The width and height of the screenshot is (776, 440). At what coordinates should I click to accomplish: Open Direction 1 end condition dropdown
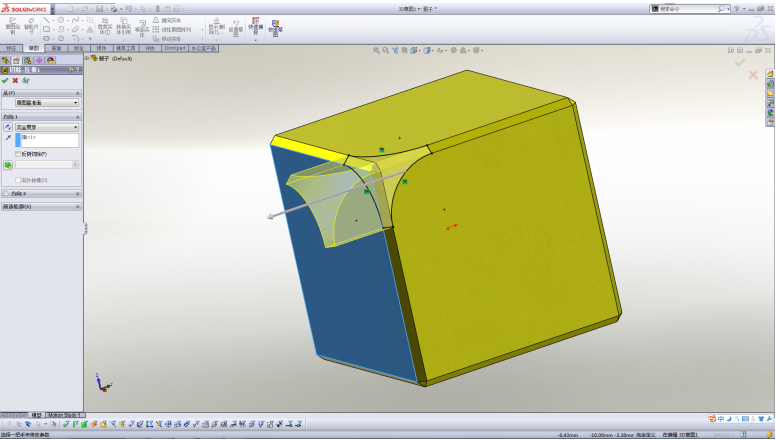pyautogui.click(x=47, y=127)
